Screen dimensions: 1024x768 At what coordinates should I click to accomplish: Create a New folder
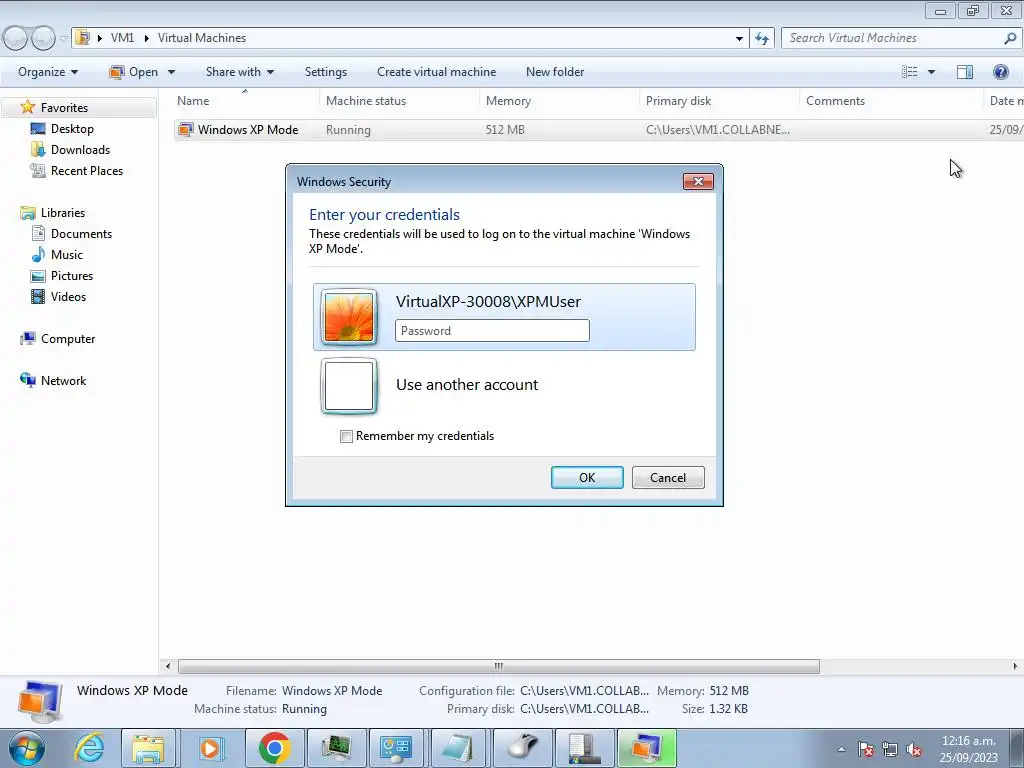[555, 72]
